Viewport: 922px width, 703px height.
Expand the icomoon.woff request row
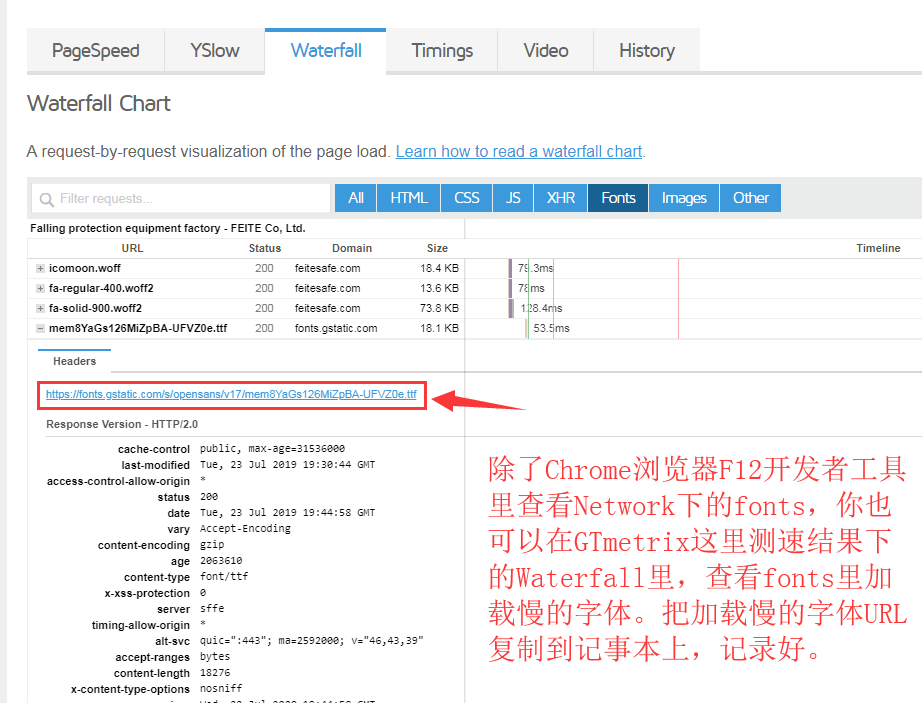40,269
